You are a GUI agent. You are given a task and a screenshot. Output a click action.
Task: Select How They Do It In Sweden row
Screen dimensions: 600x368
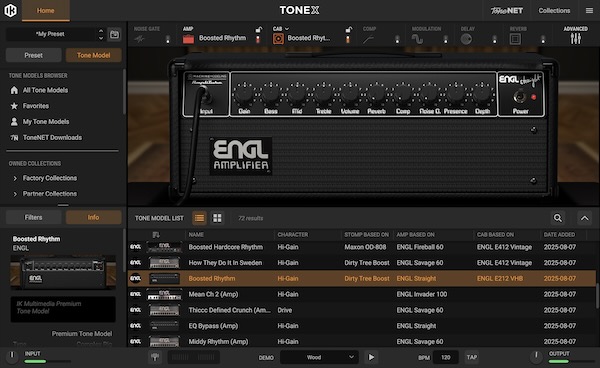(362, 263)
